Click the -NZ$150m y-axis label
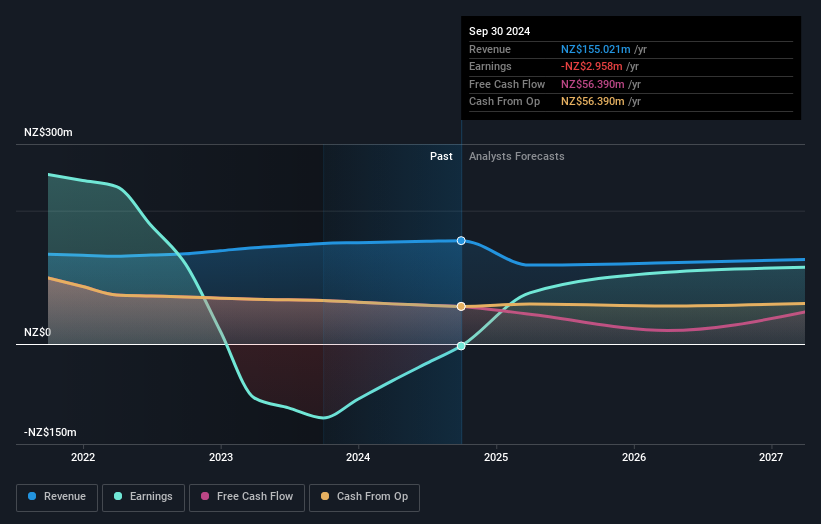Image resolution: width=821 pixels, height=524 pixels. (50, 432)
